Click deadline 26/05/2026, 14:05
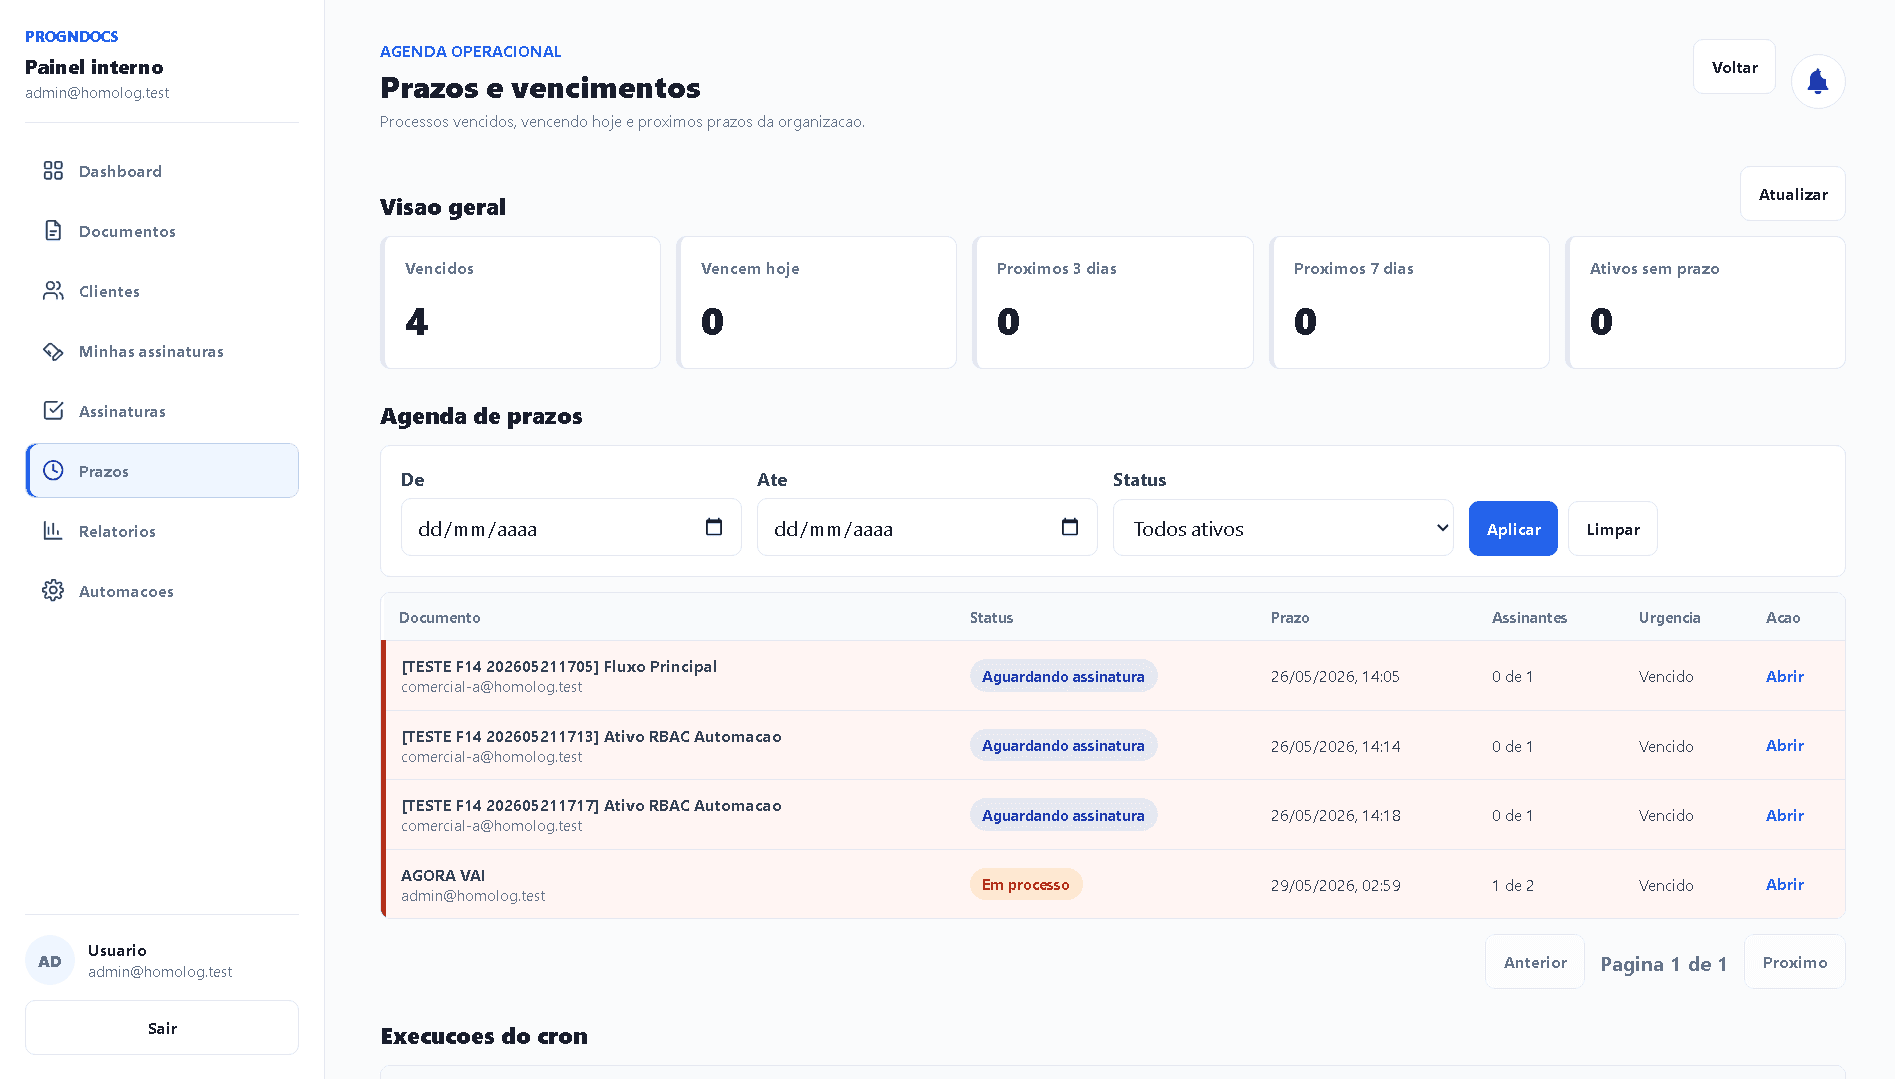The image size is (1895, 1079). tap(1335, 676)
